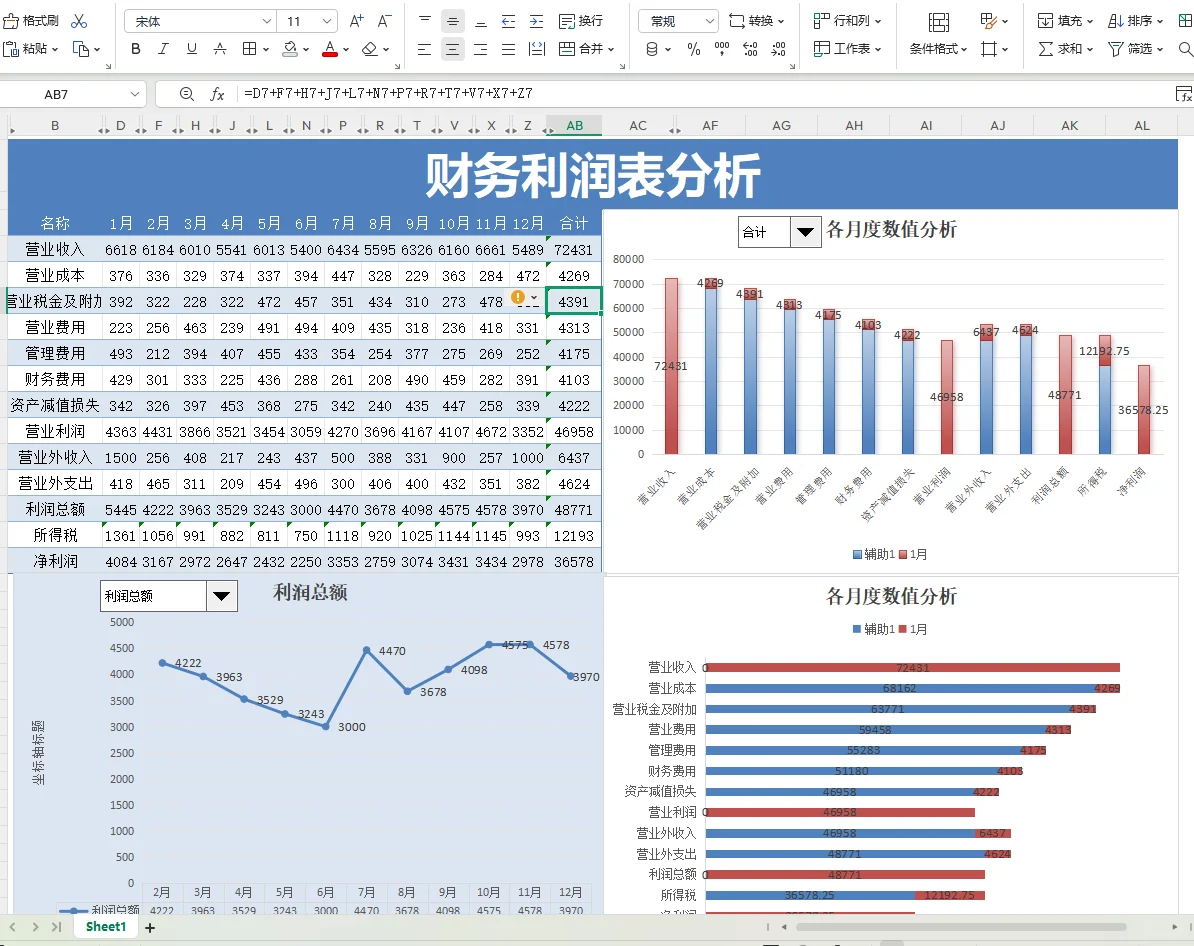The image size is (1194, 946).
Task: Click the Find magnifier icon
Action: click(x=1185, y=50)
